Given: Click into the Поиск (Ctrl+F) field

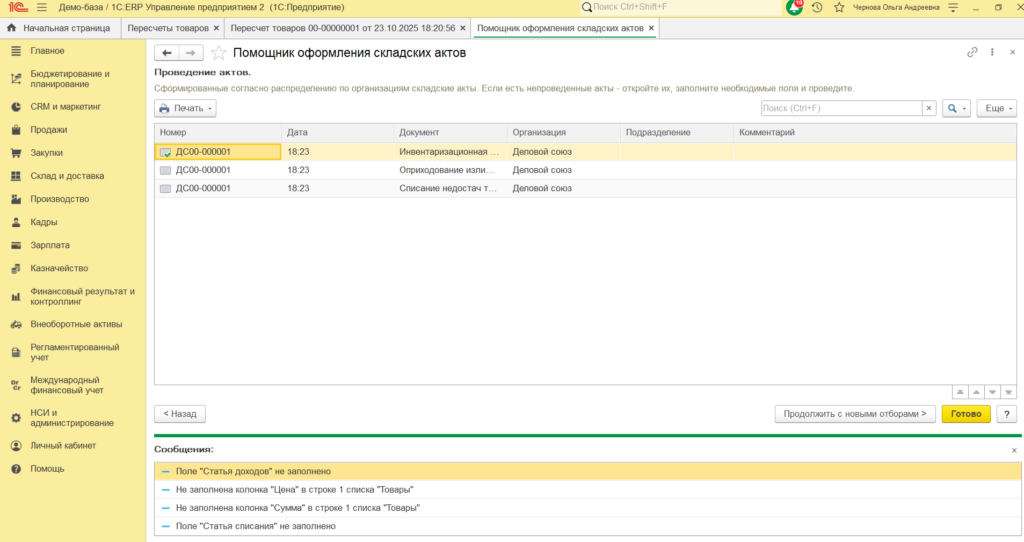Looking at the screenshot, I should pyautogui.click(x=841, y=108).
